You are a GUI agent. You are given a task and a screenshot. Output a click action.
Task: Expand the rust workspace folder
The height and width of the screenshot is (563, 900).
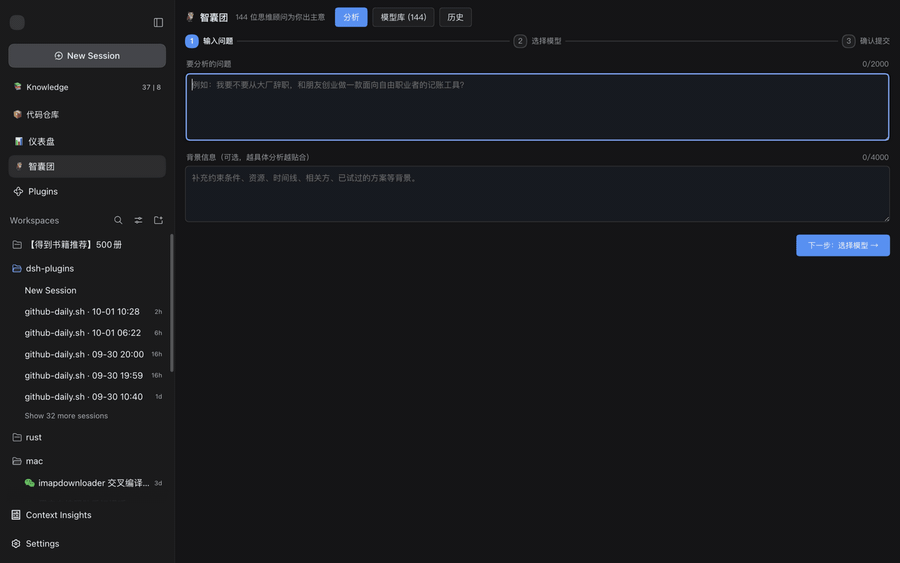tap(87, 437)
